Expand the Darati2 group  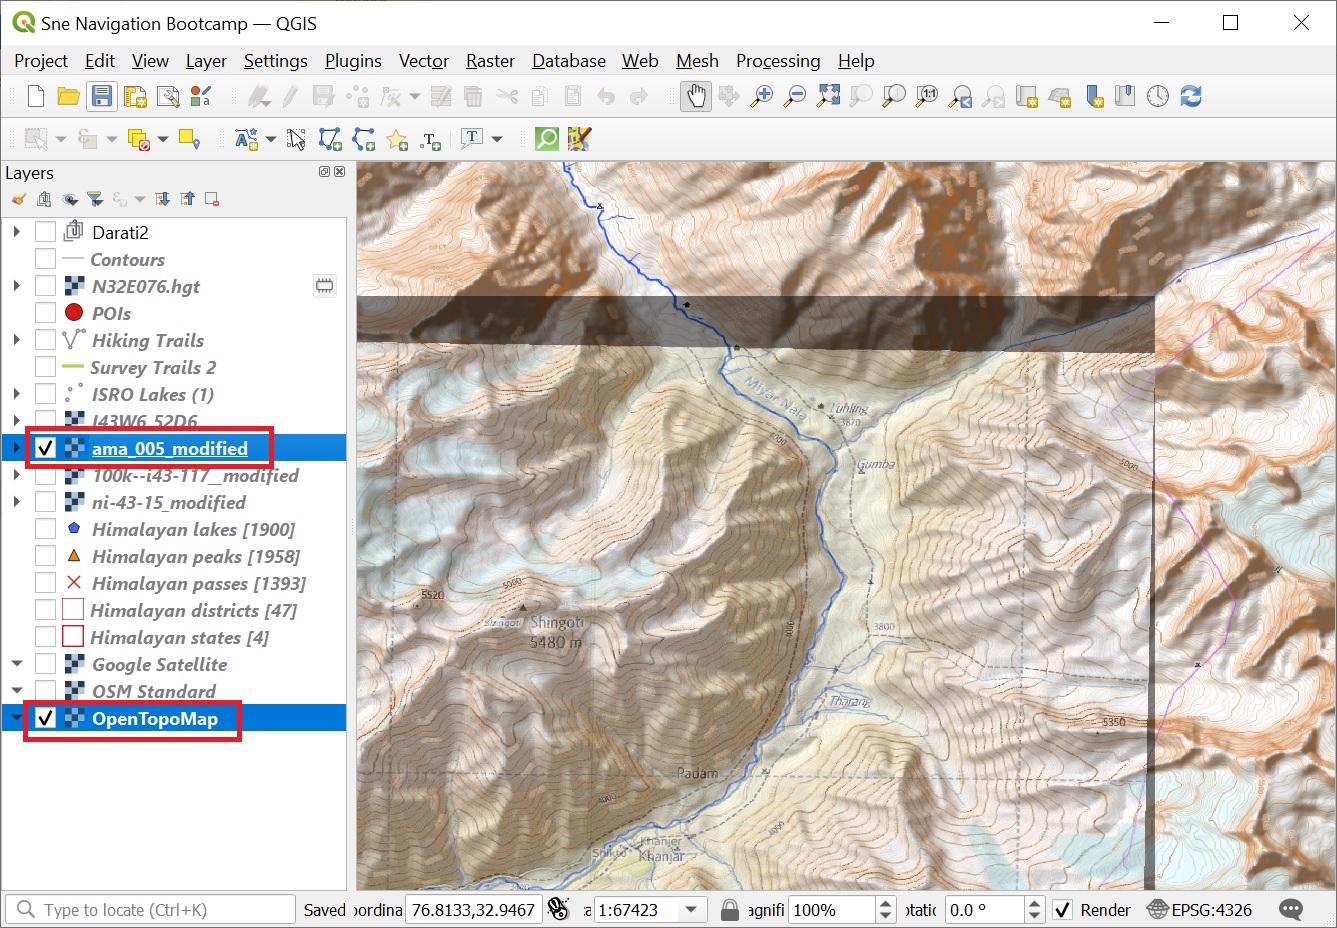pos(16,232)
